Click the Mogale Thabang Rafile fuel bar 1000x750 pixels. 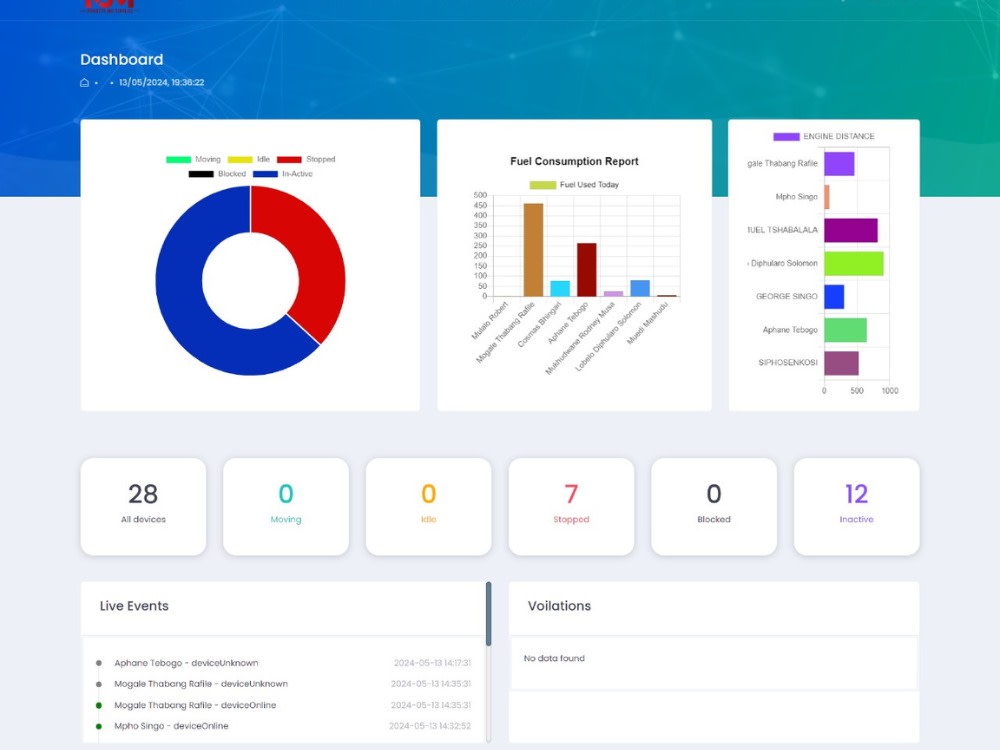click(x=533, y=250)
